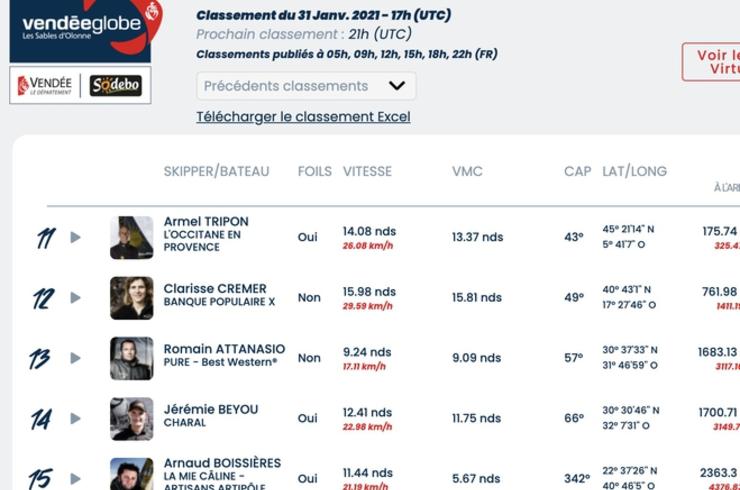Expand Arnaud BOISSIÈRES's row arrow

(75, 479)
